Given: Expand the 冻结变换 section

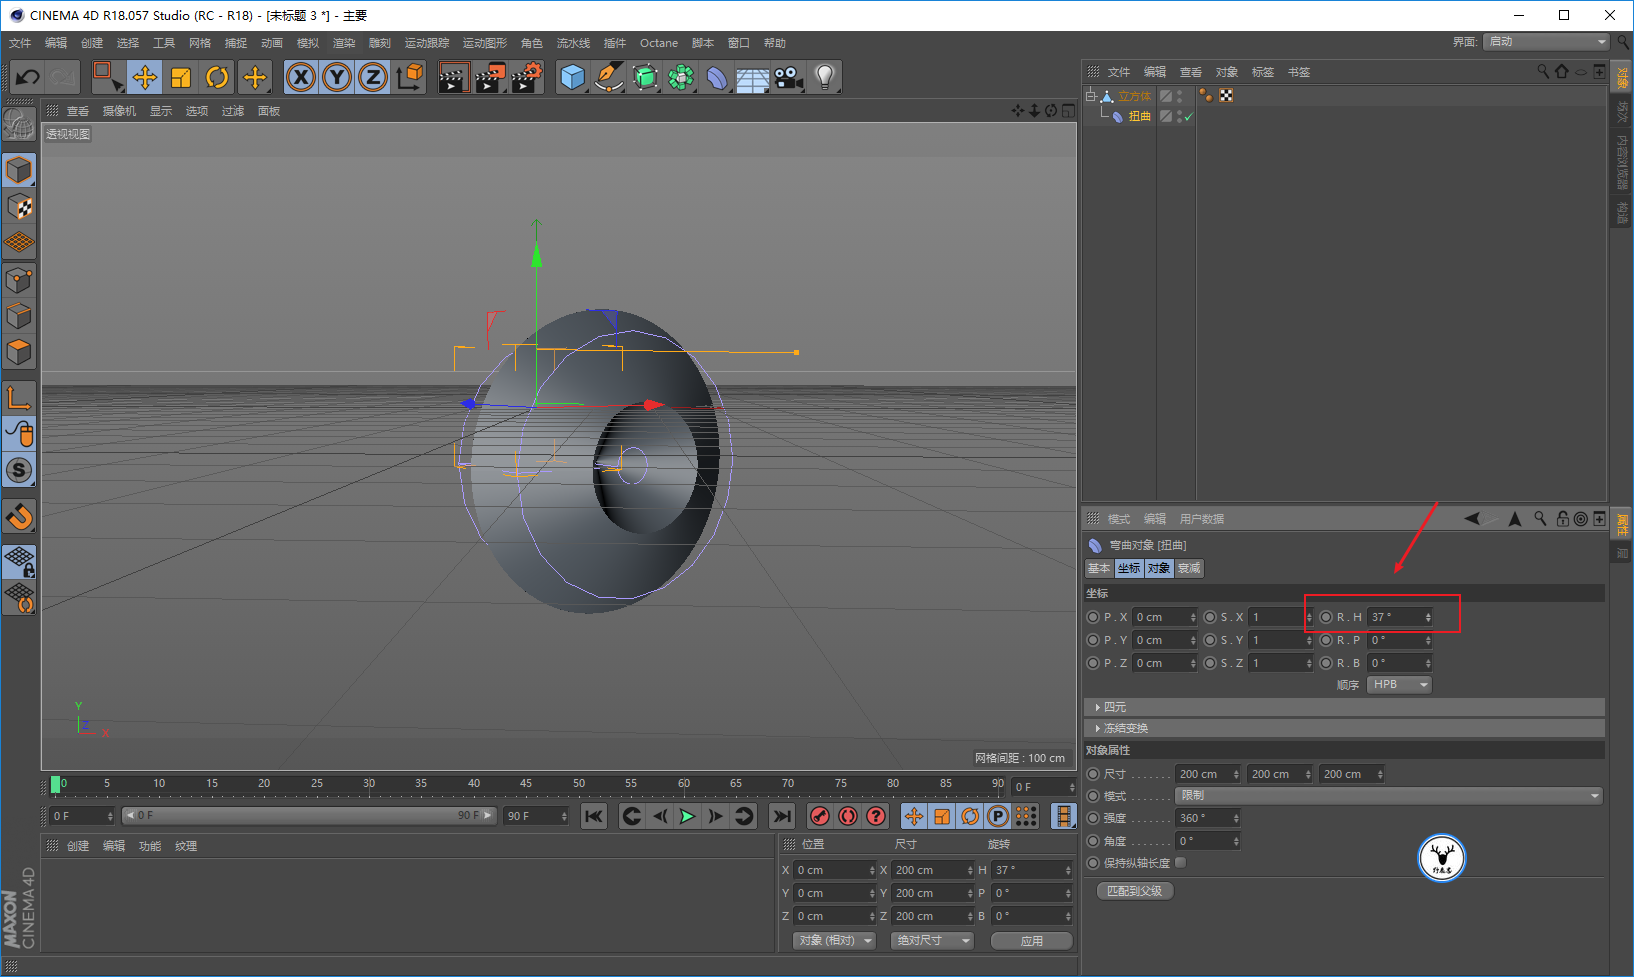Looking at the screenshot, I should click(x=1343, y=728).
